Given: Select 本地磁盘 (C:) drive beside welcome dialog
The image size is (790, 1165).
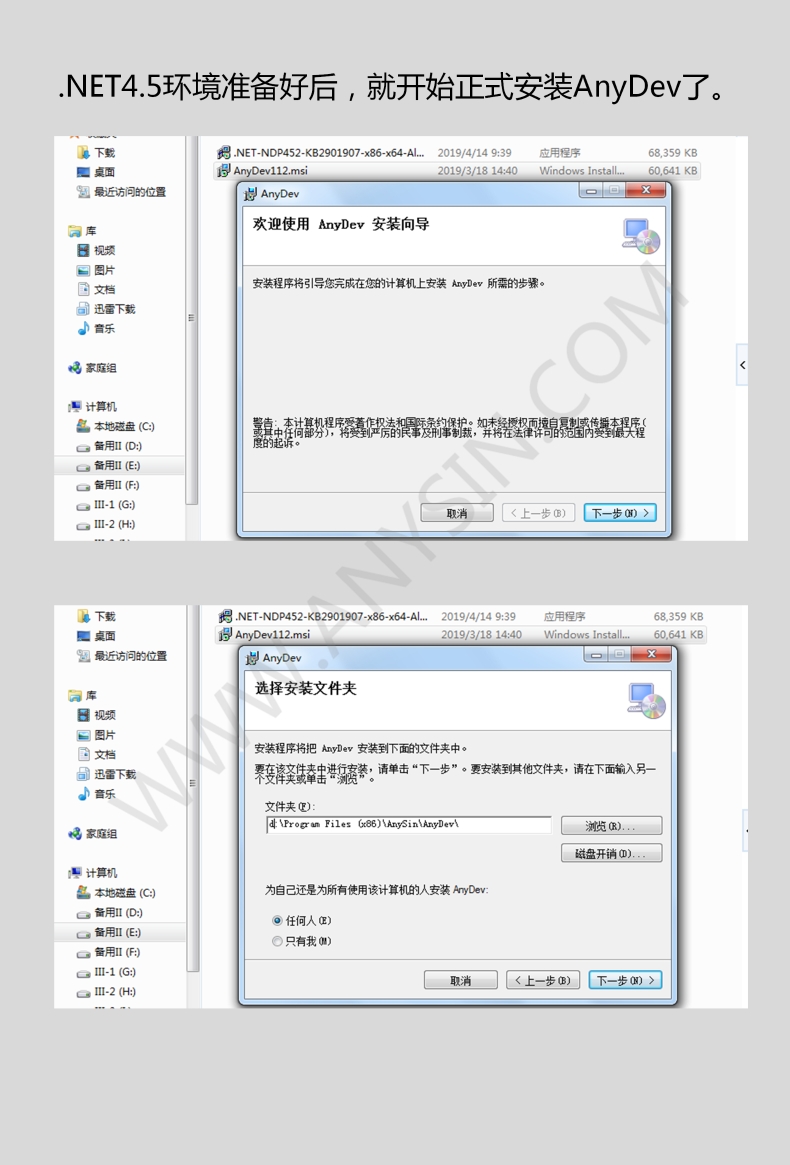Looking at the screenshot, I should point(84,426).
